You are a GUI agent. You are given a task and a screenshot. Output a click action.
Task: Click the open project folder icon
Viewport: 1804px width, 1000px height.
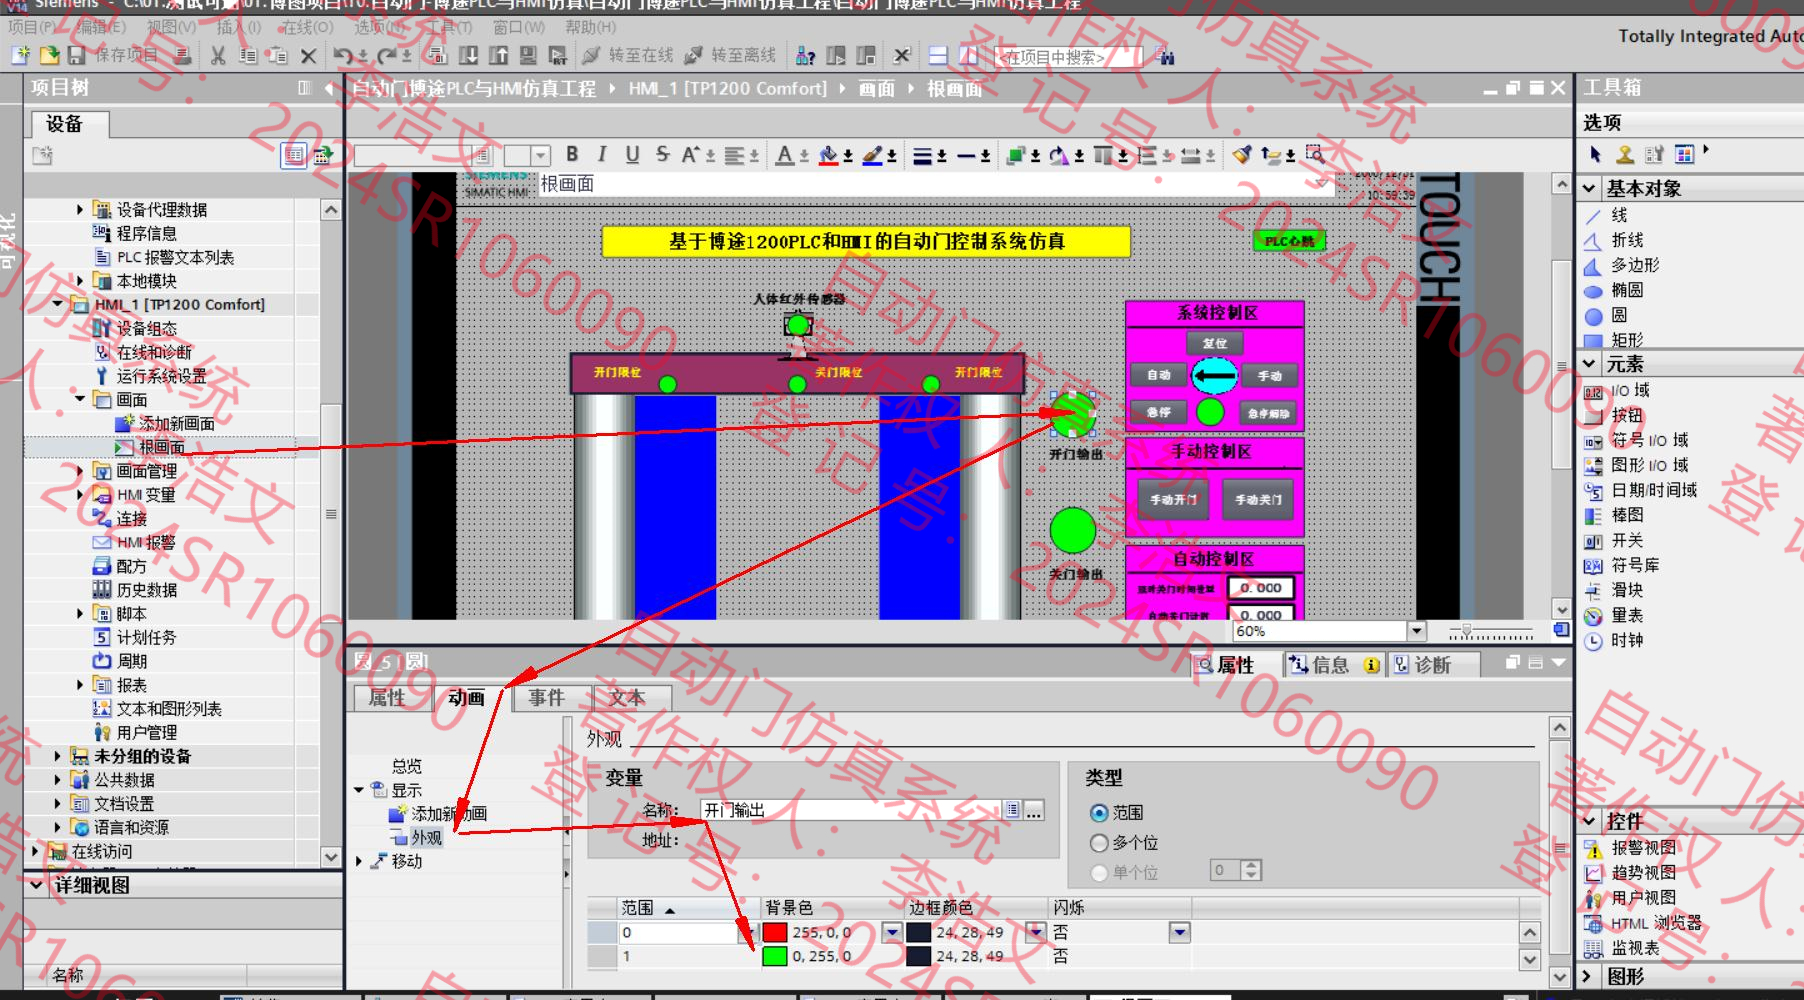[x=48, y=56]
